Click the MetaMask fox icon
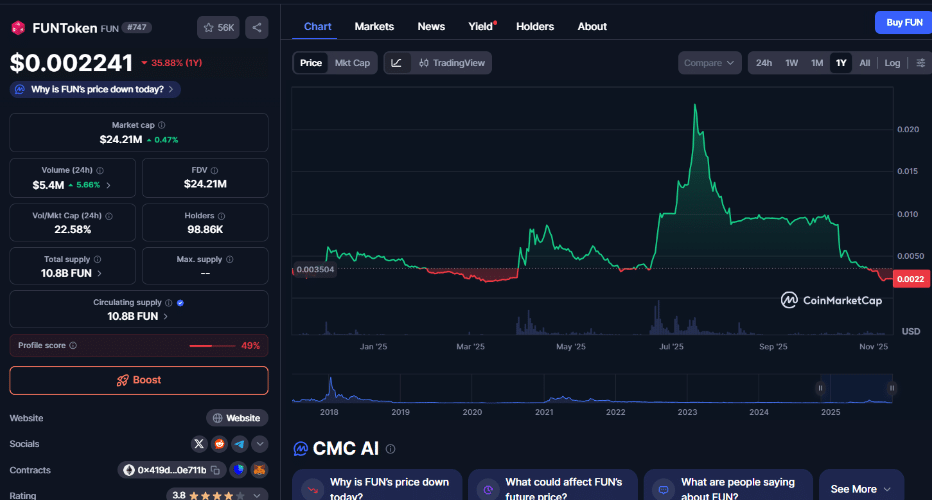The image size is (932, 500). click(258, 470)
